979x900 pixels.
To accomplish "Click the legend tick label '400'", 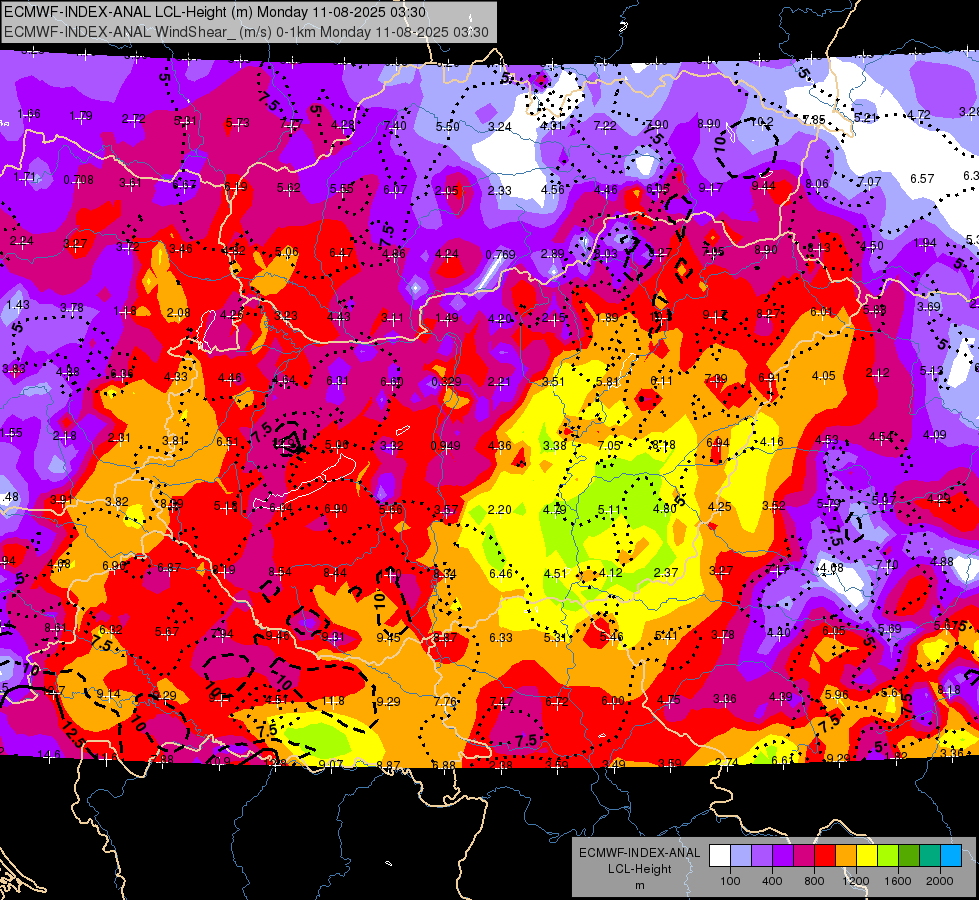I will (772, 881).
